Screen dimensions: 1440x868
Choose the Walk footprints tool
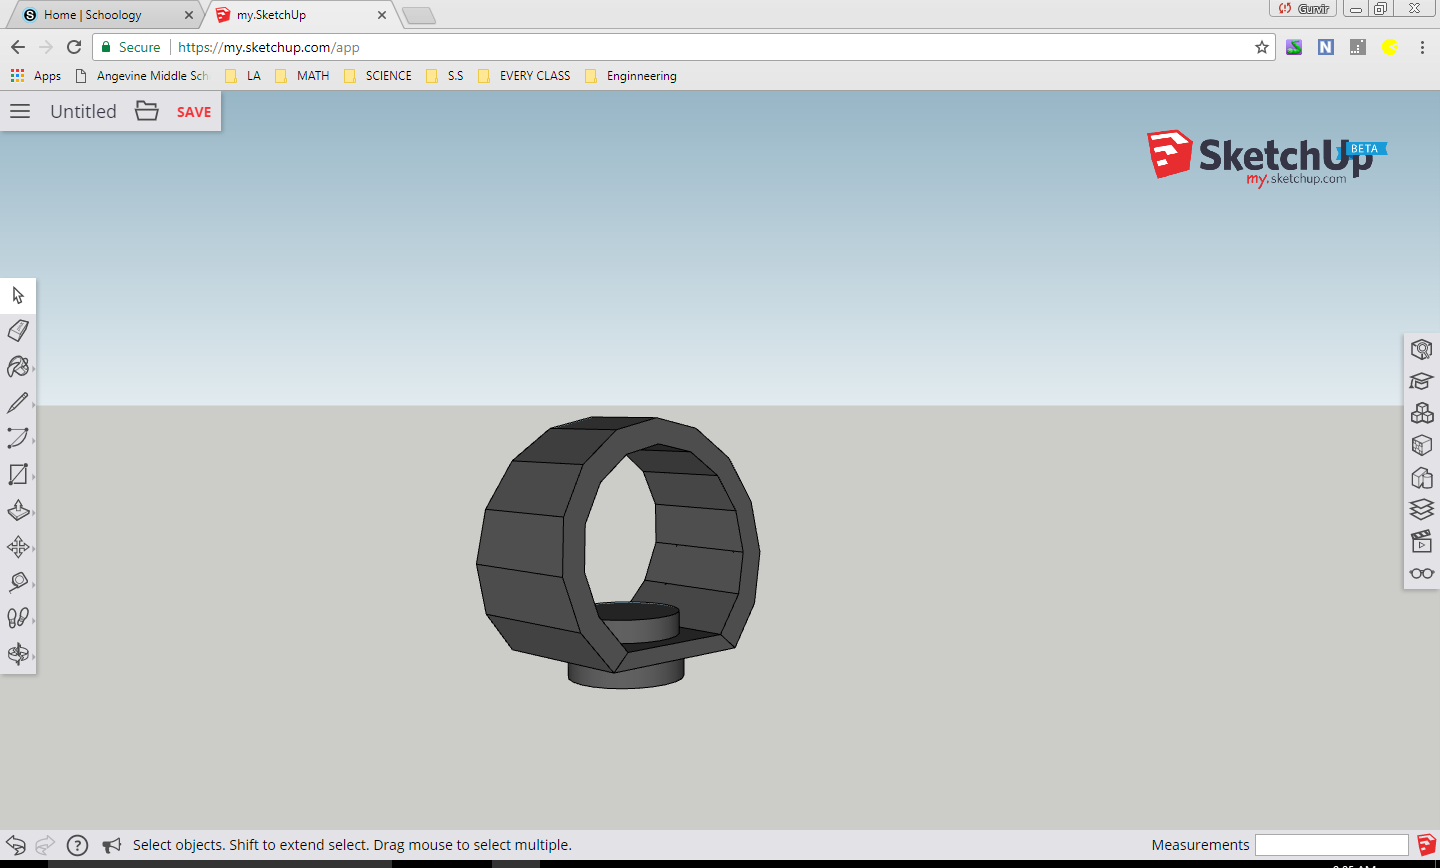point(18,618)
